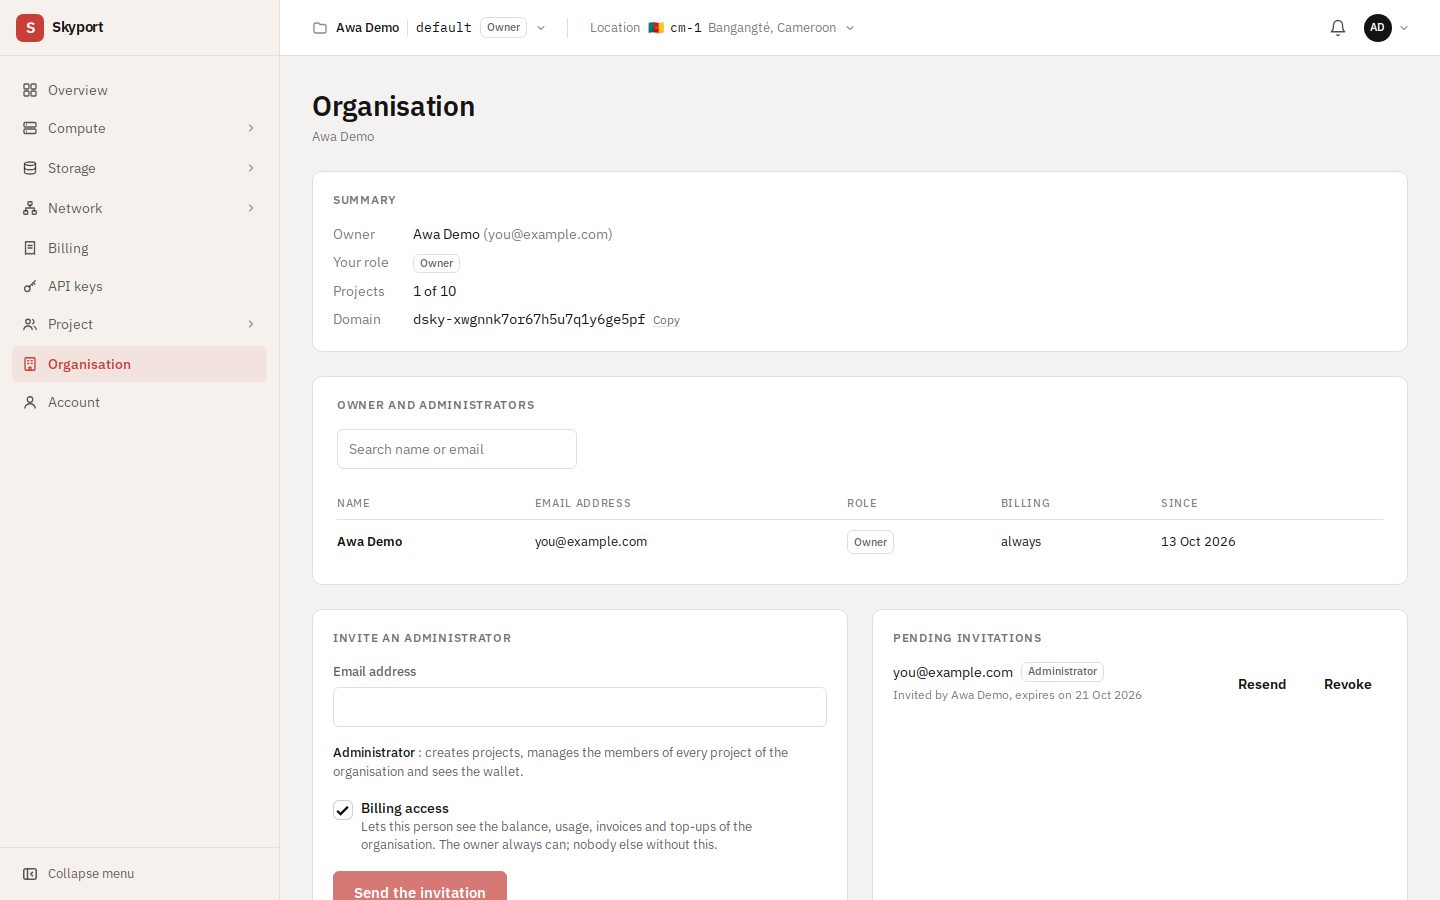Toggle the Billing access checkbox
This screenshot has height=900, width=1440.
[343, 810]
